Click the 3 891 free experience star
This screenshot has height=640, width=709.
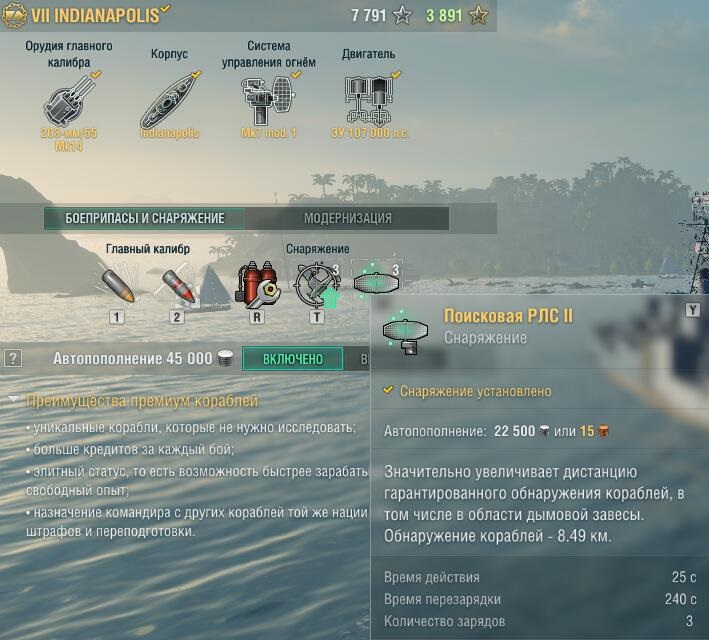pos(478,16)
